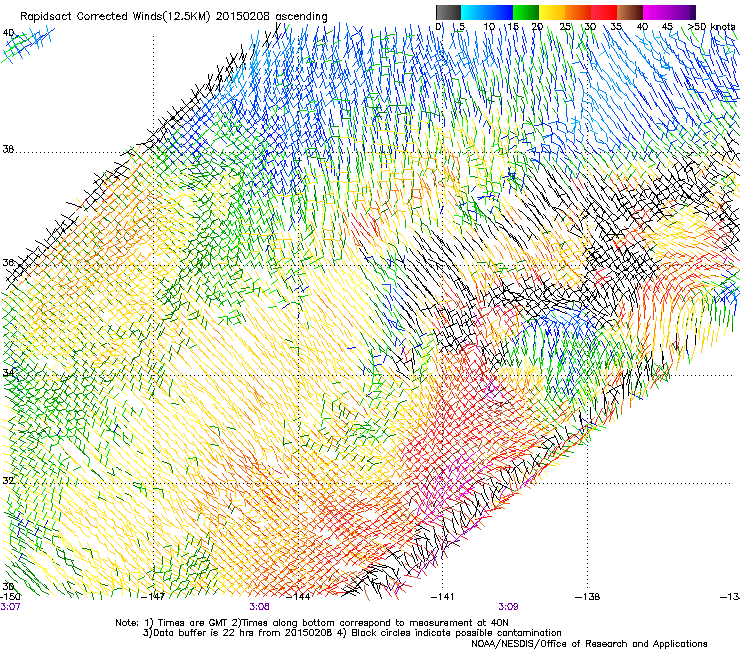The width and height of the screenshot is (740, 650).
Task: Click the longitude label '-141'
Action: [443, 597]
